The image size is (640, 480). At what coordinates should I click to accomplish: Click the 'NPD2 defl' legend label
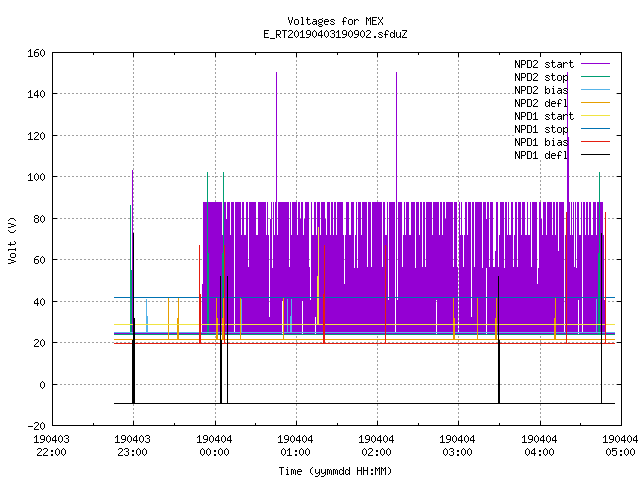point(541,103)
